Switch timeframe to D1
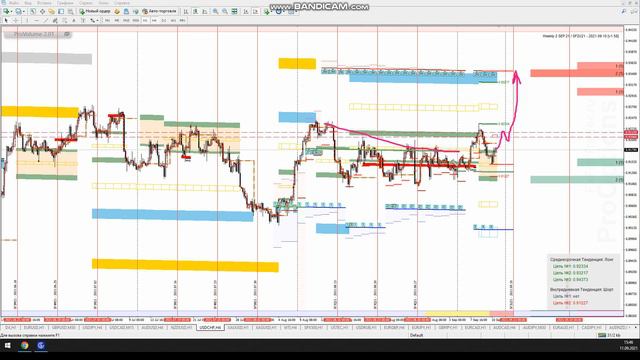Image resolution: width=640 pixels, height=360 pixels. click(x=164, y=20)
